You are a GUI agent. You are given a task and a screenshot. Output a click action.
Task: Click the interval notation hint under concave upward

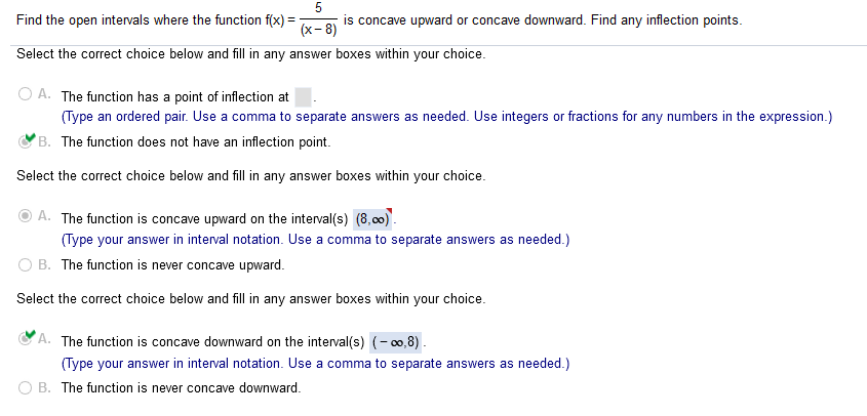pyautogui.click(x=315, y=240)
